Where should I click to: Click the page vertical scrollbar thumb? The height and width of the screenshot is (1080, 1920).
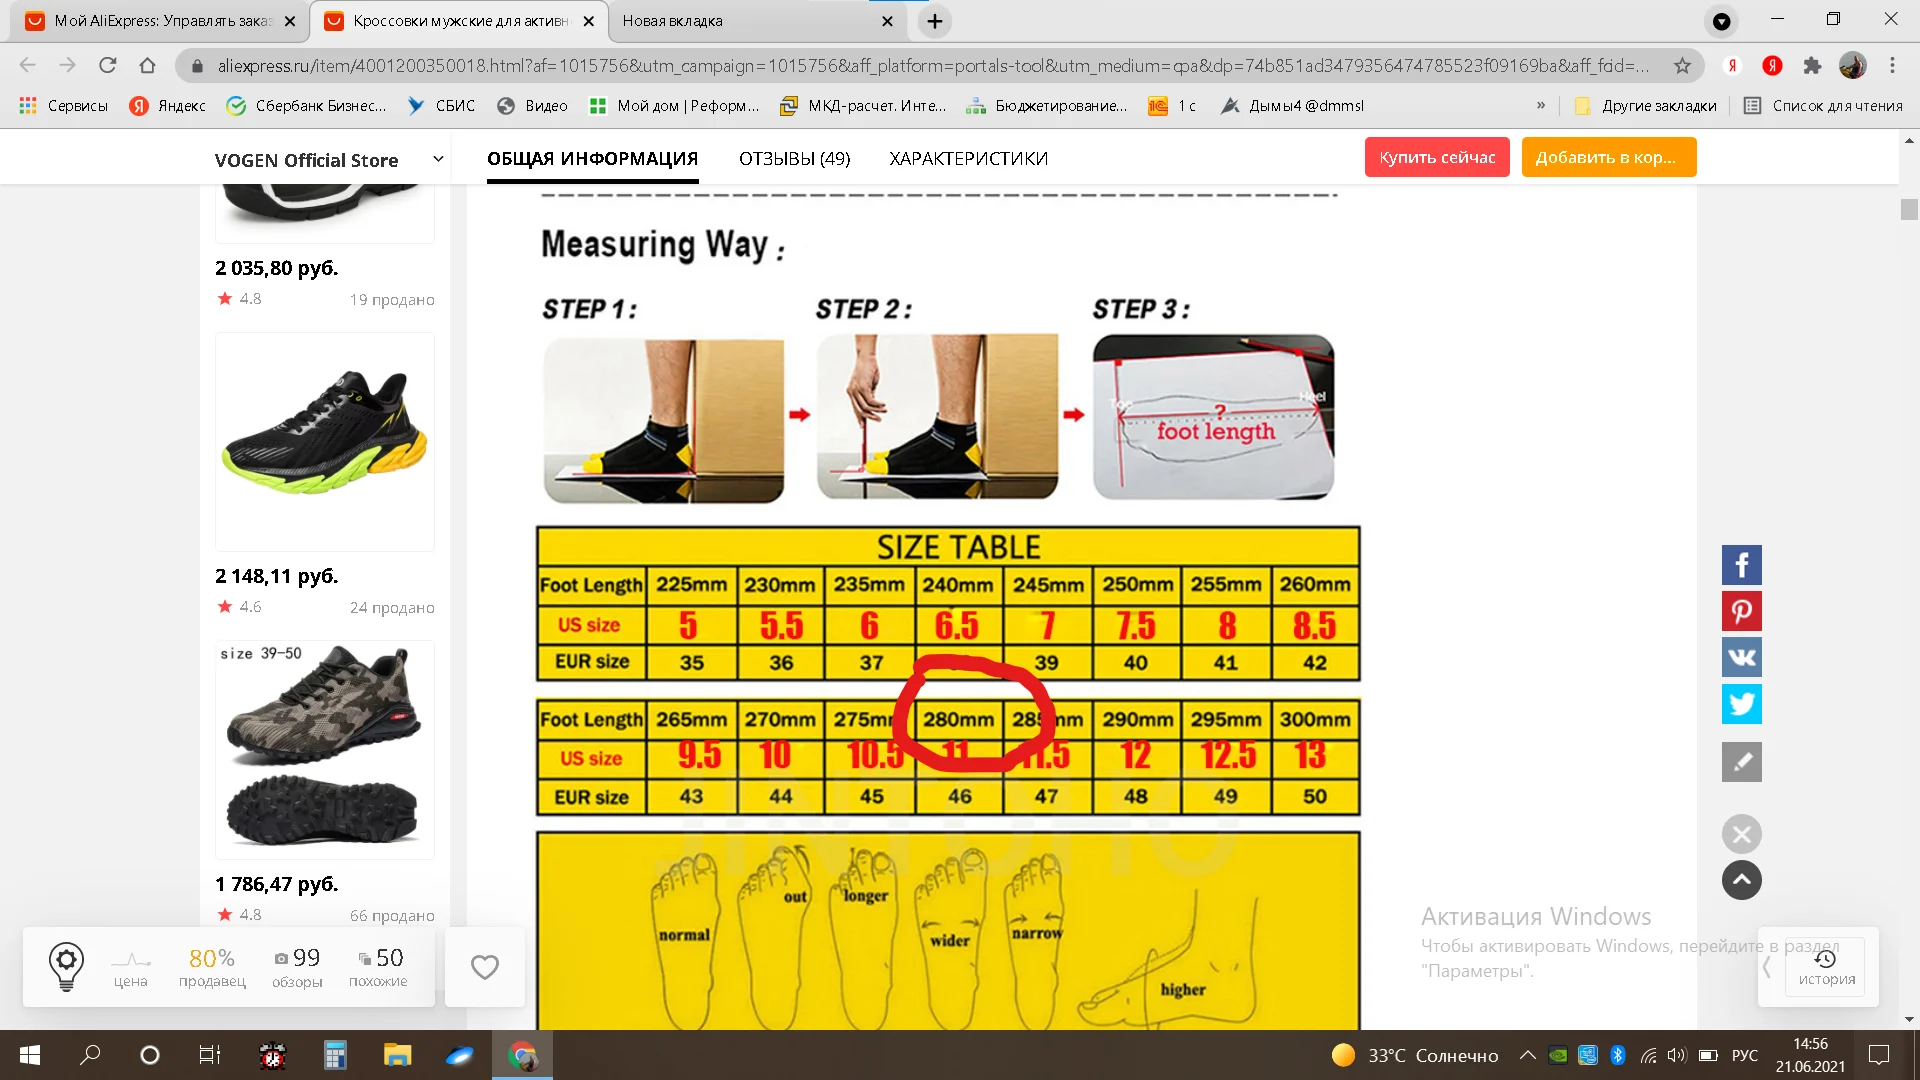pos(1909,209)
